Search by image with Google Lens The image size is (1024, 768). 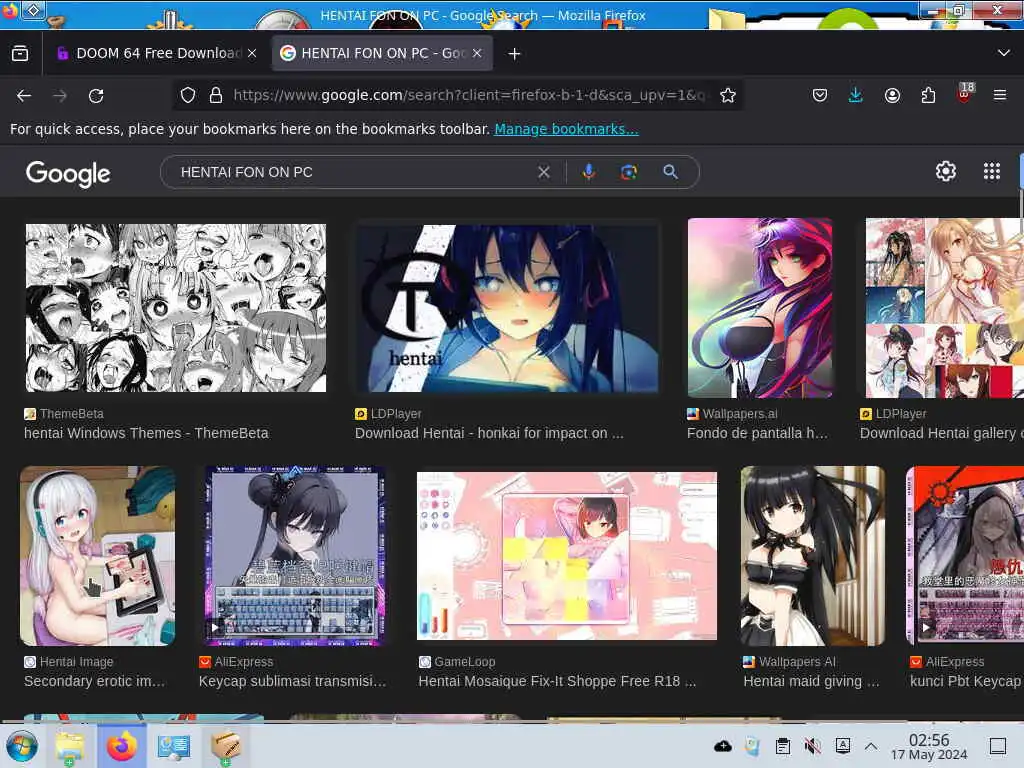click(628, 172)
